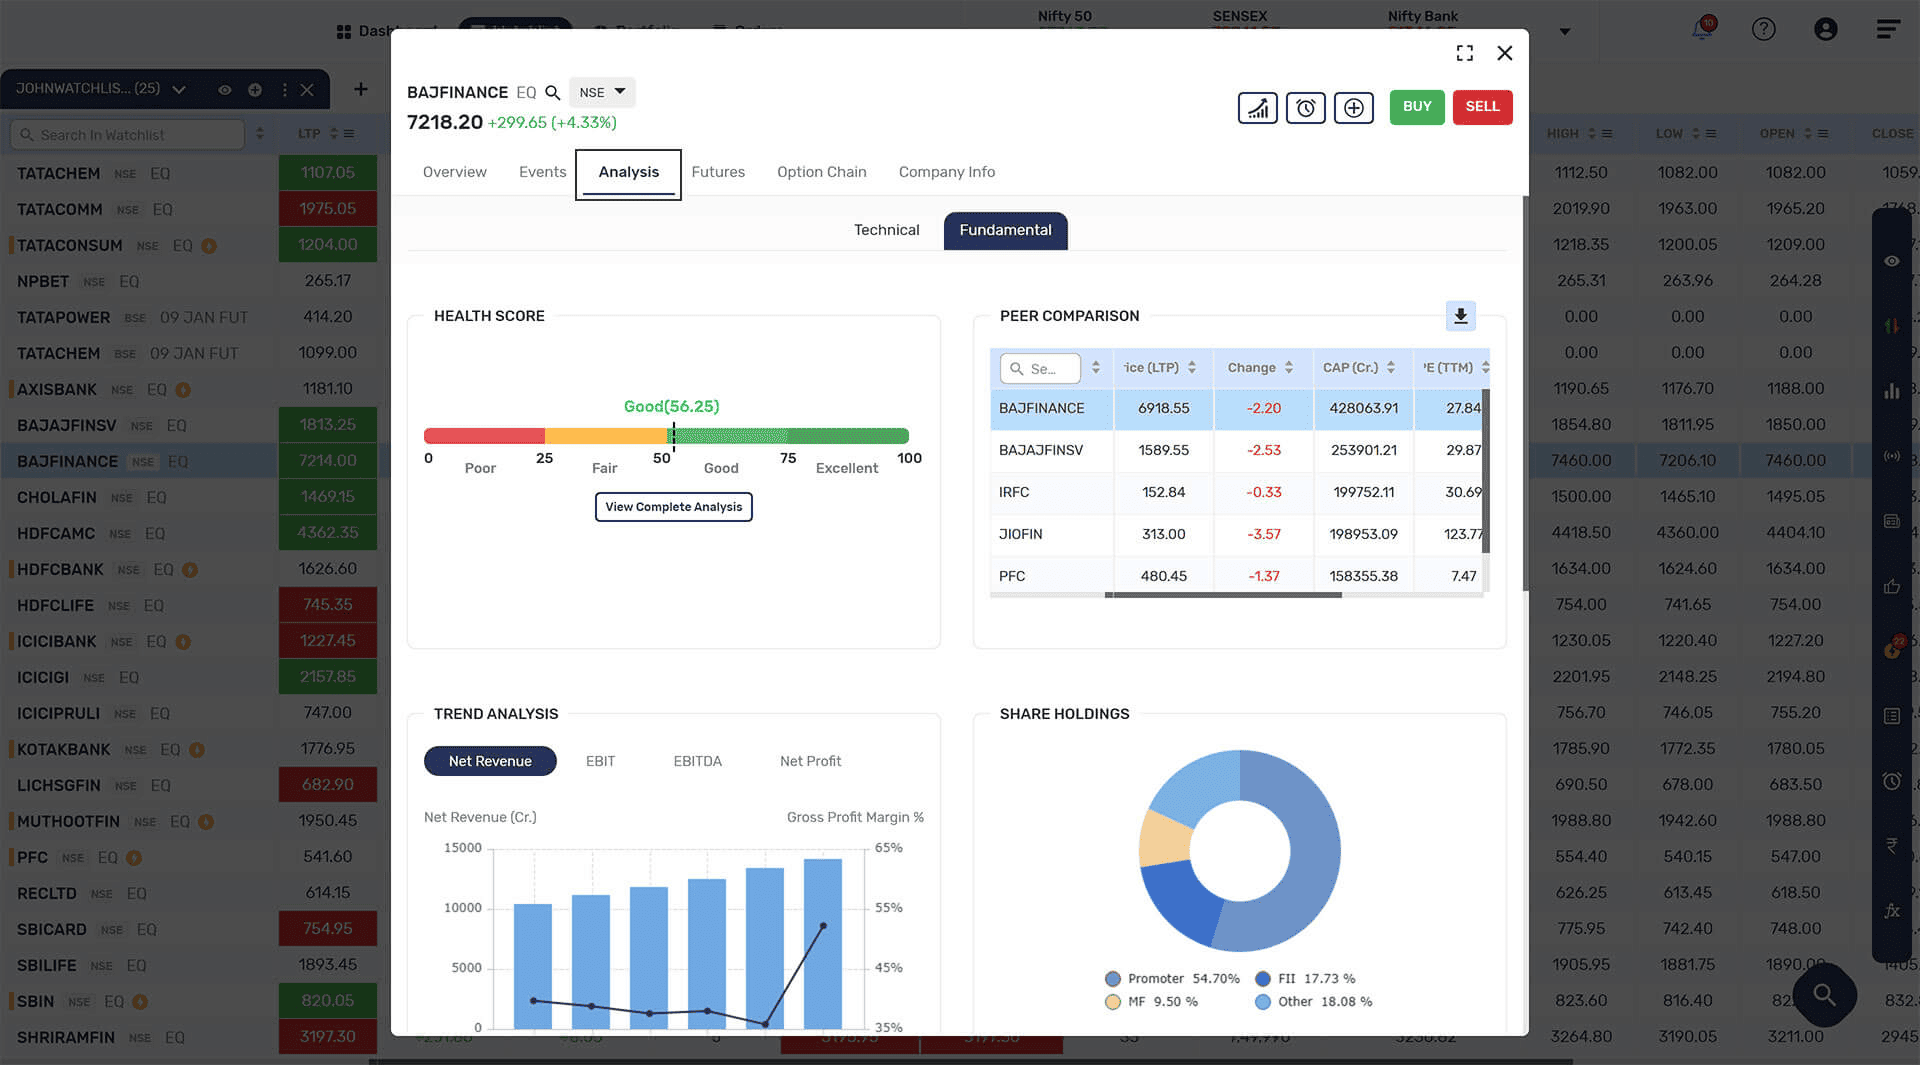
Task: Open the Company Info tab
Action: 946,172
